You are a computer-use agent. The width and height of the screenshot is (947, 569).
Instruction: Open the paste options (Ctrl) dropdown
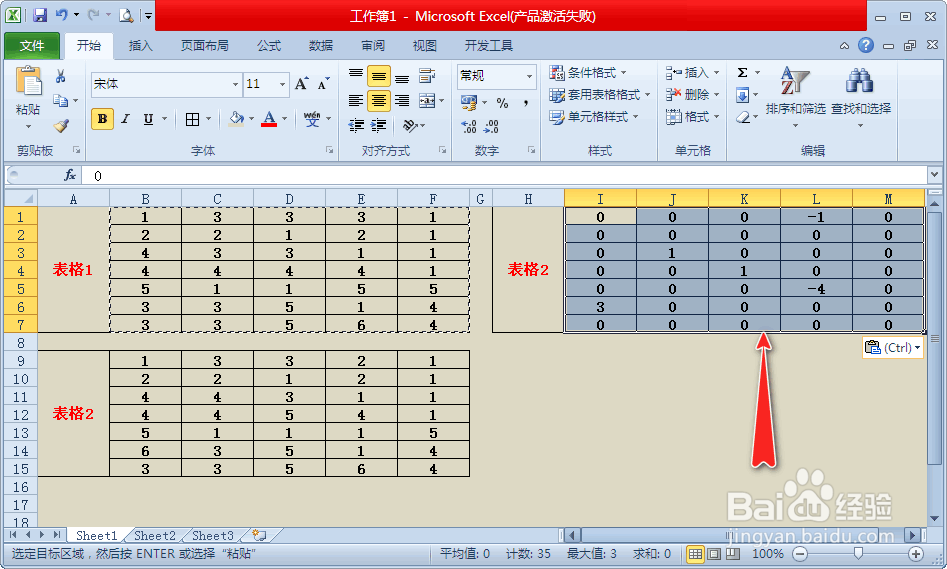(x=893, y=347)
